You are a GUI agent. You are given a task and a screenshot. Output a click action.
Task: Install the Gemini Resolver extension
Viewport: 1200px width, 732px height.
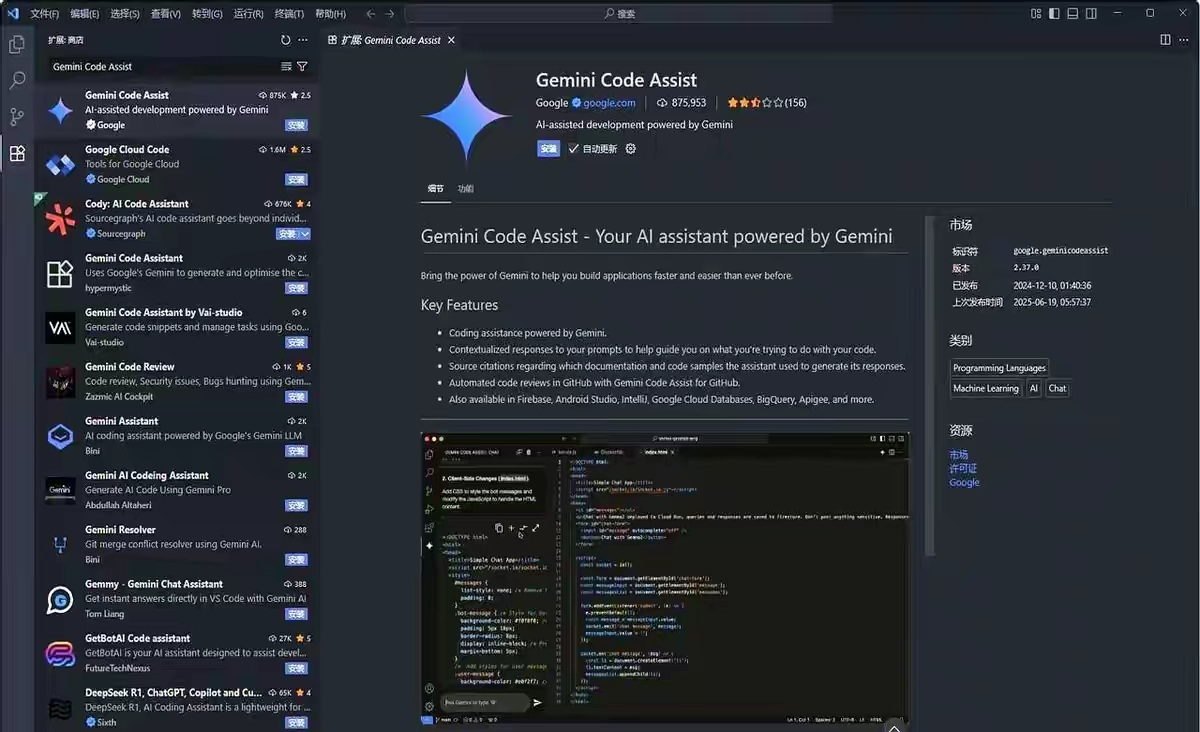coord(296,560)
